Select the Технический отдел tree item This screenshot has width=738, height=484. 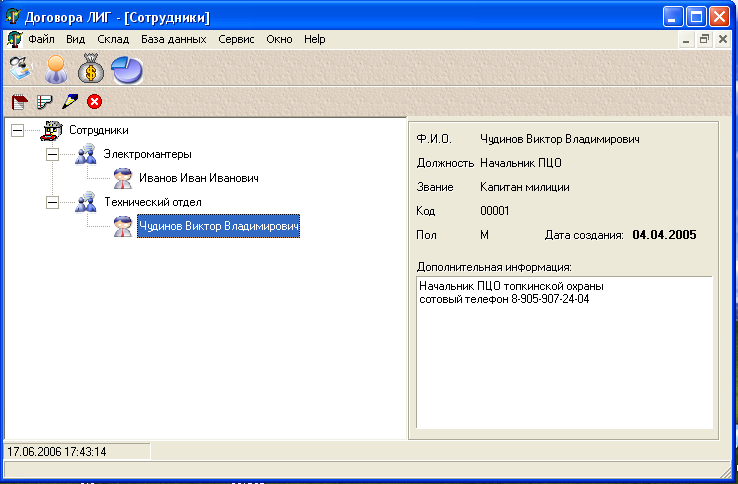pyautogui.click(x=152, y=202)
